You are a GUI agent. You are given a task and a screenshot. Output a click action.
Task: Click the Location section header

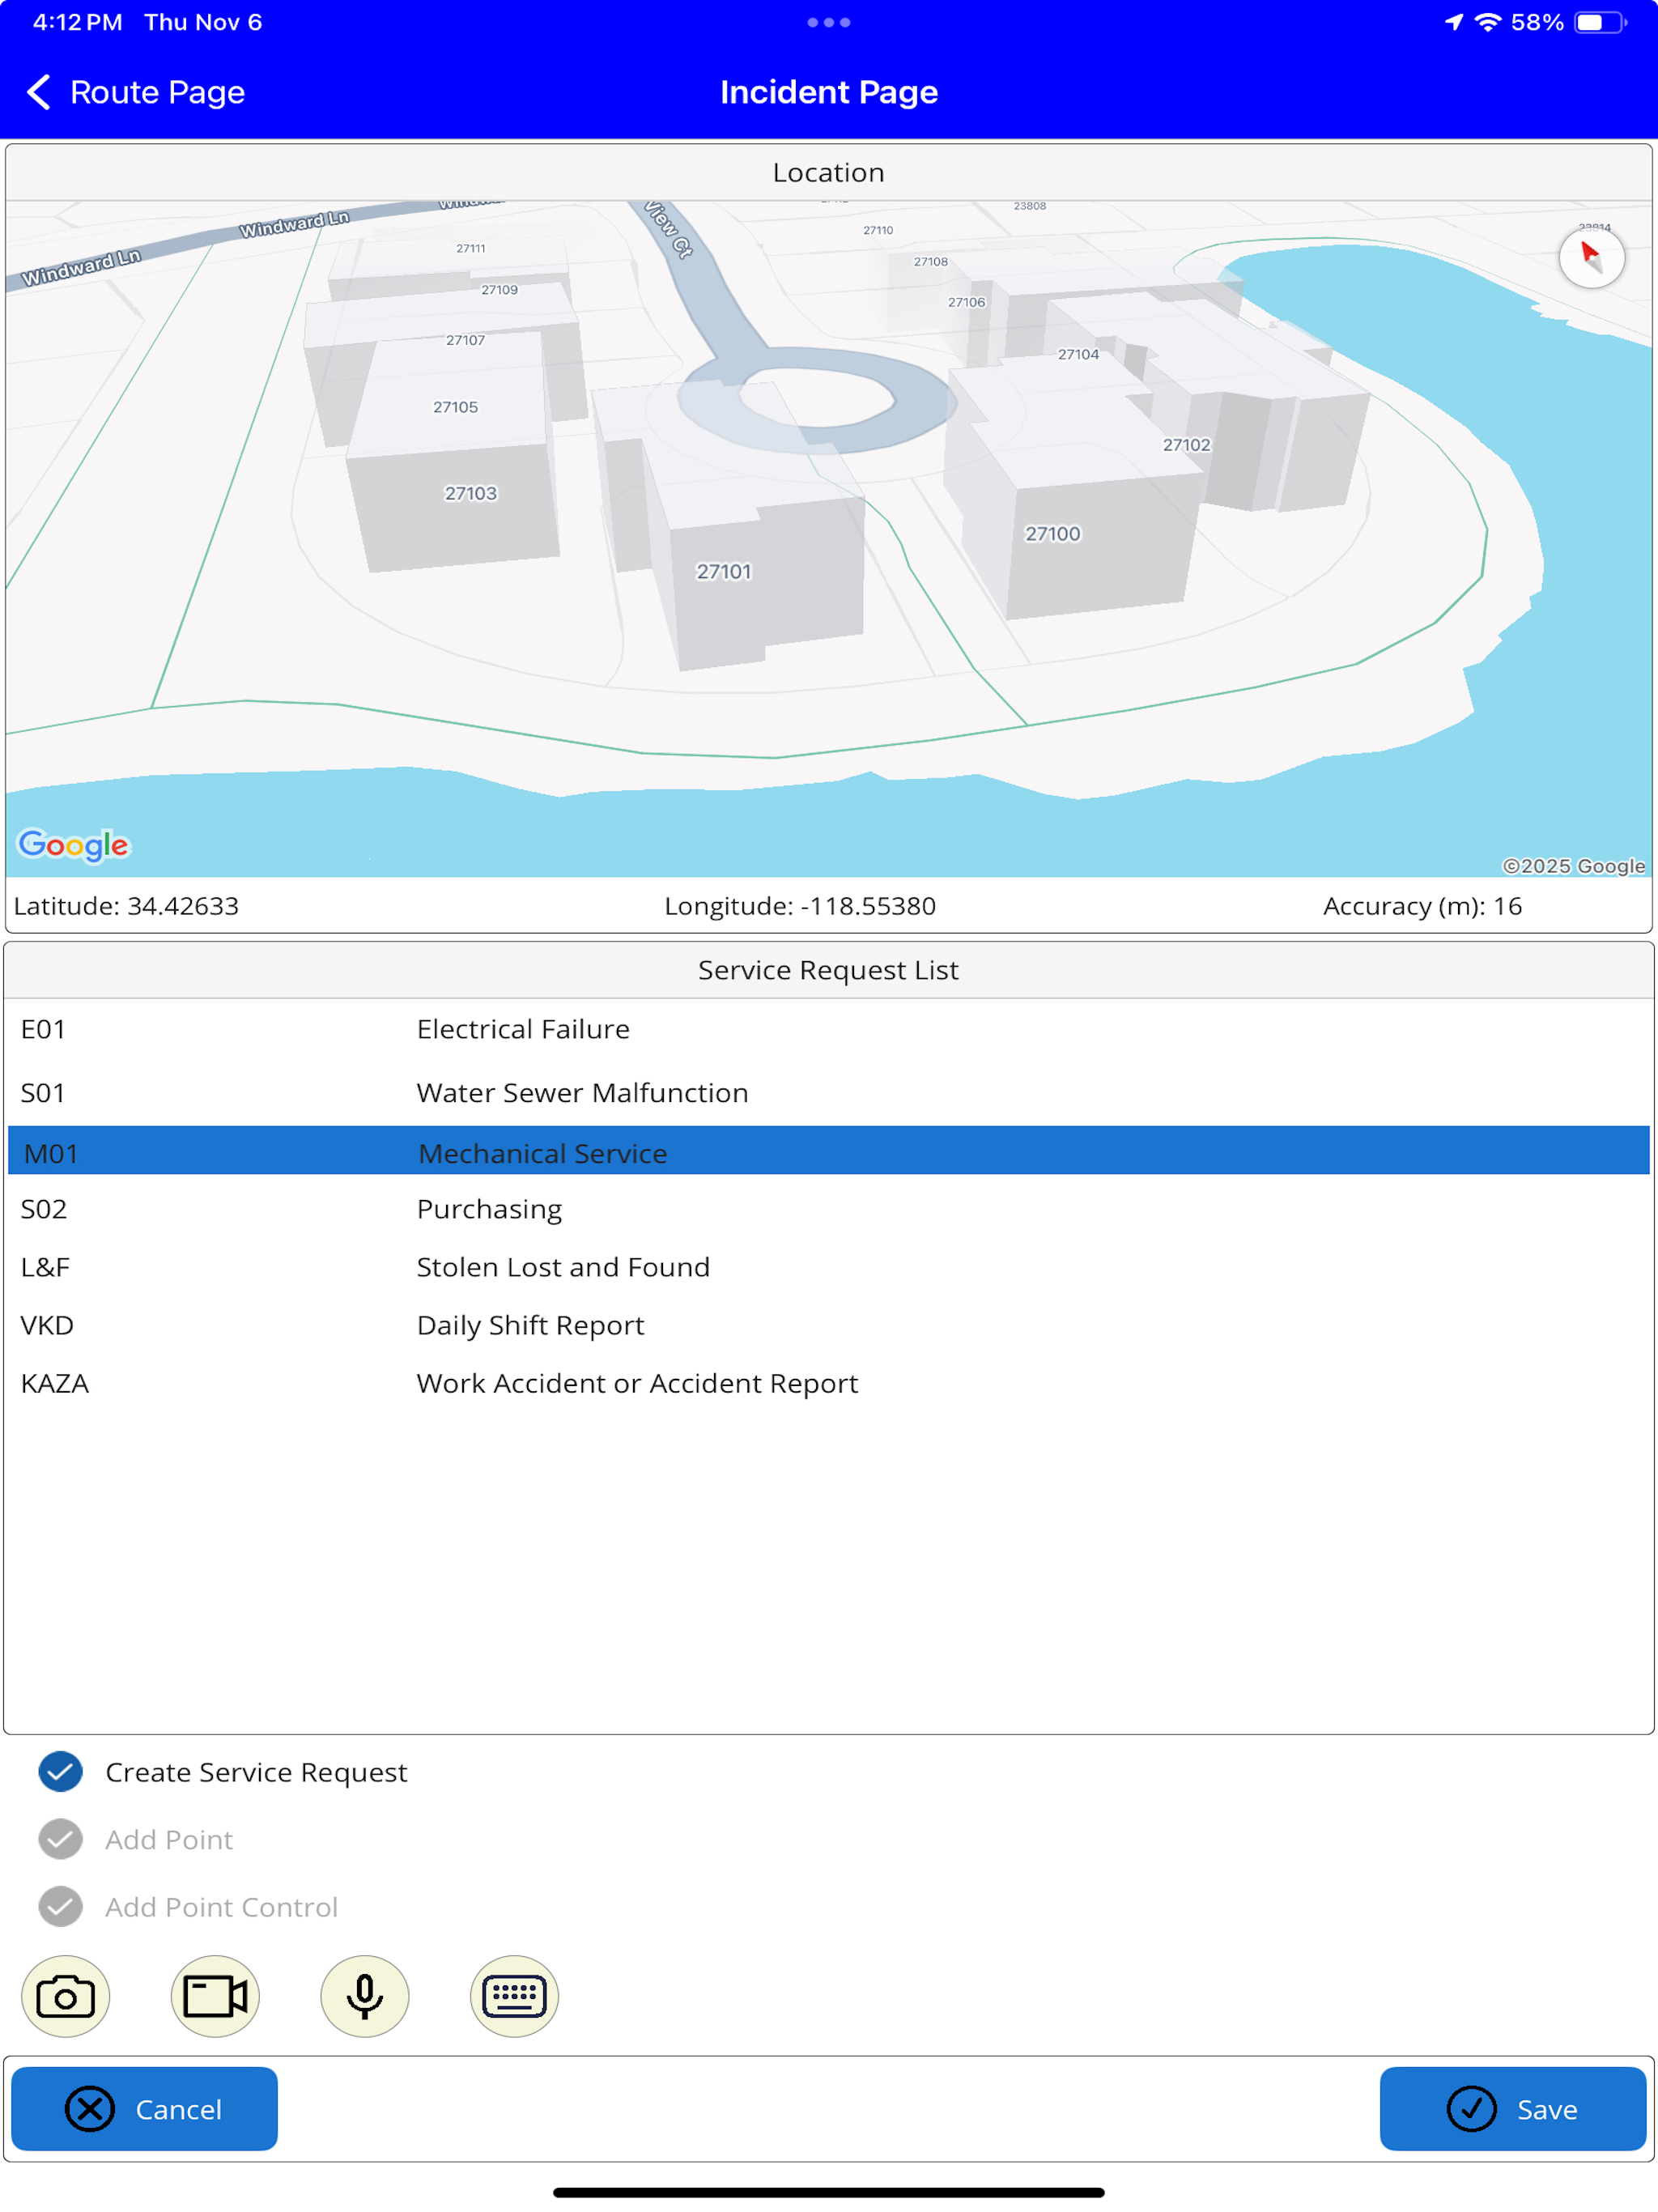click(829, 172)
